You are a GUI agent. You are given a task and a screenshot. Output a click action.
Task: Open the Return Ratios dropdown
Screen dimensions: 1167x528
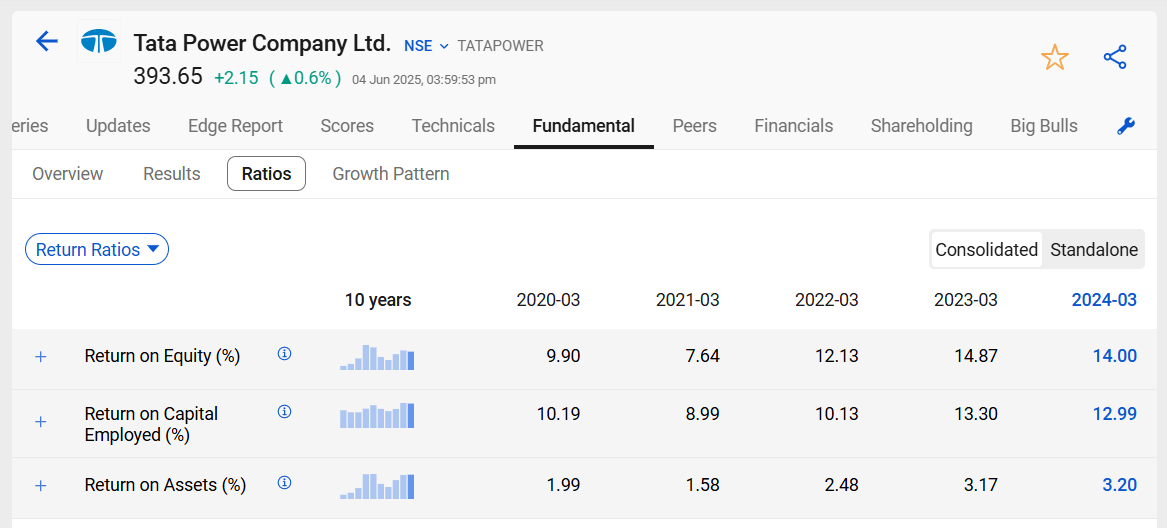(97, 249)
